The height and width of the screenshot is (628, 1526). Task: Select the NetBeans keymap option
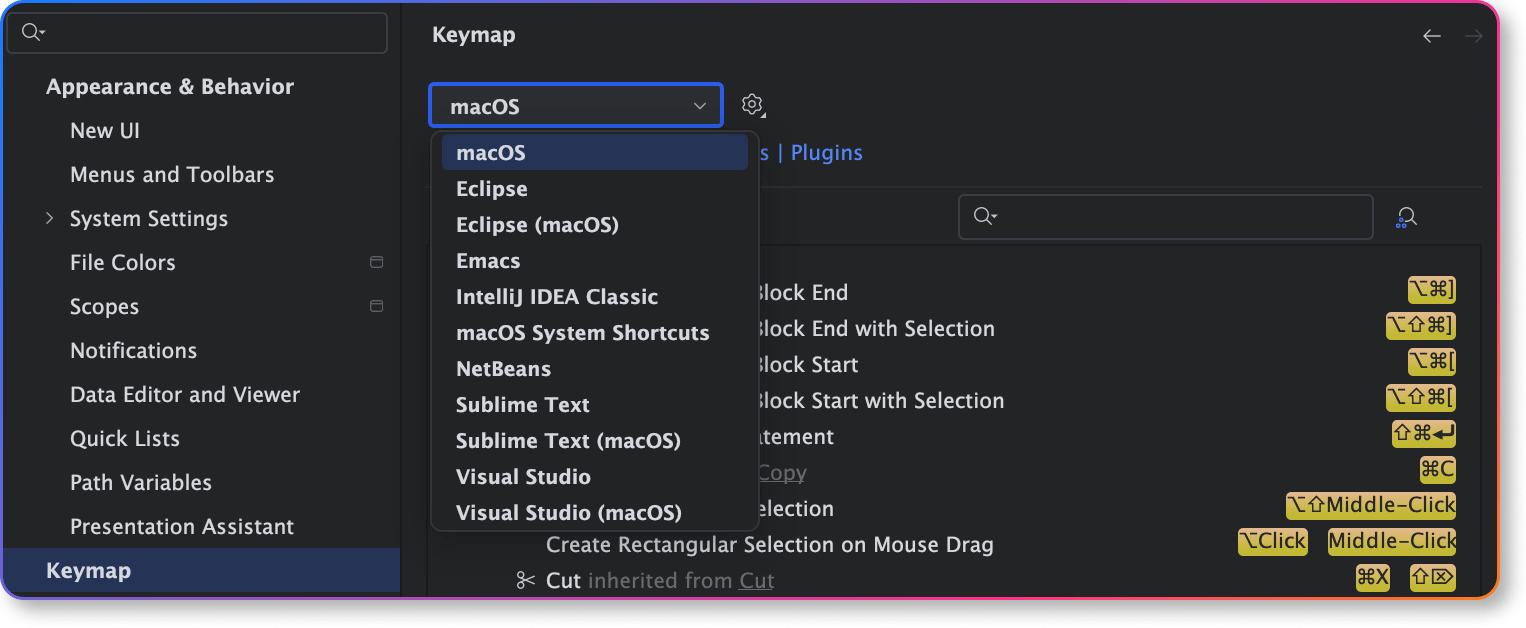[595, 369]
